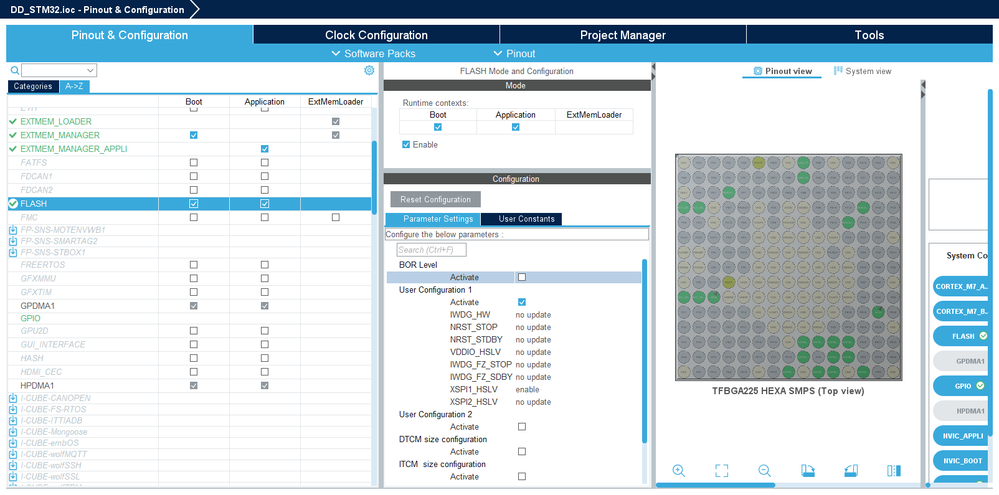Screen dimensions: 999x495
Task: Toggle Boot checkbox for EXTMEM_MANAGER row
Action: pyautogui.click(x=194, y=135)
